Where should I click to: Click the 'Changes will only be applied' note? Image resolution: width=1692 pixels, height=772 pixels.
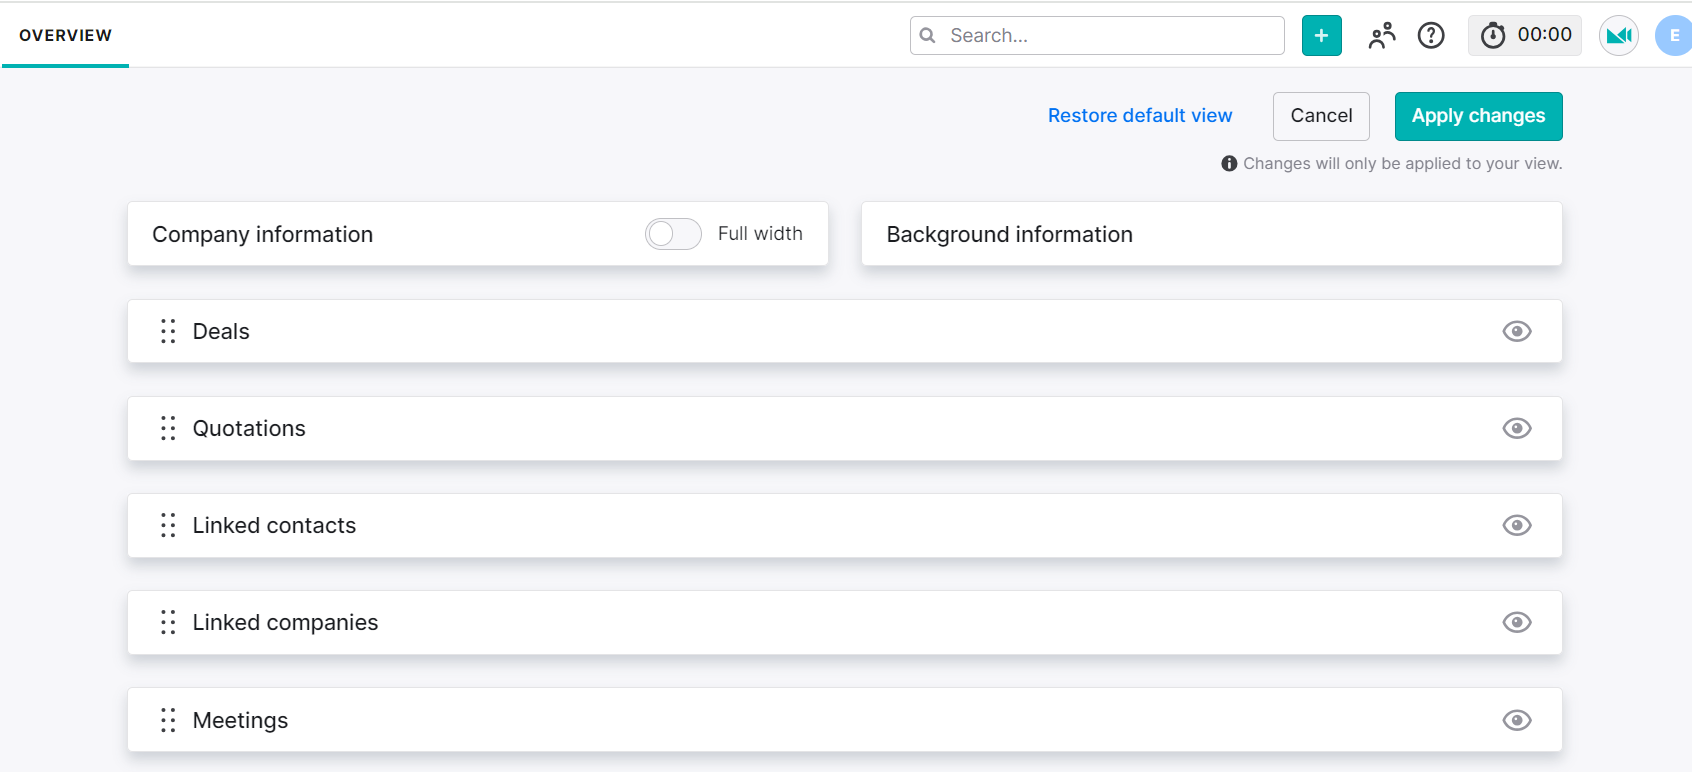click(x=1402, y=163)
